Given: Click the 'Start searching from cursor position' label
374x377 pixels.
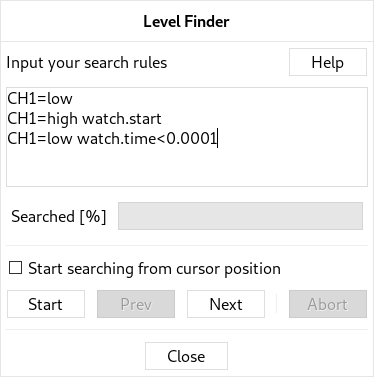Looking at the screenshot, I should (154, 269).
